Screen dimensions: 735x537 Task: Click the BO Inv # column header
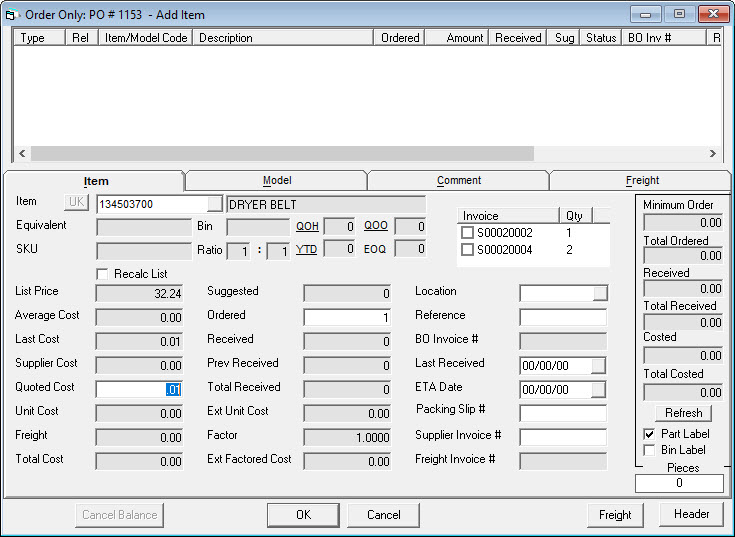pos(664,37)
